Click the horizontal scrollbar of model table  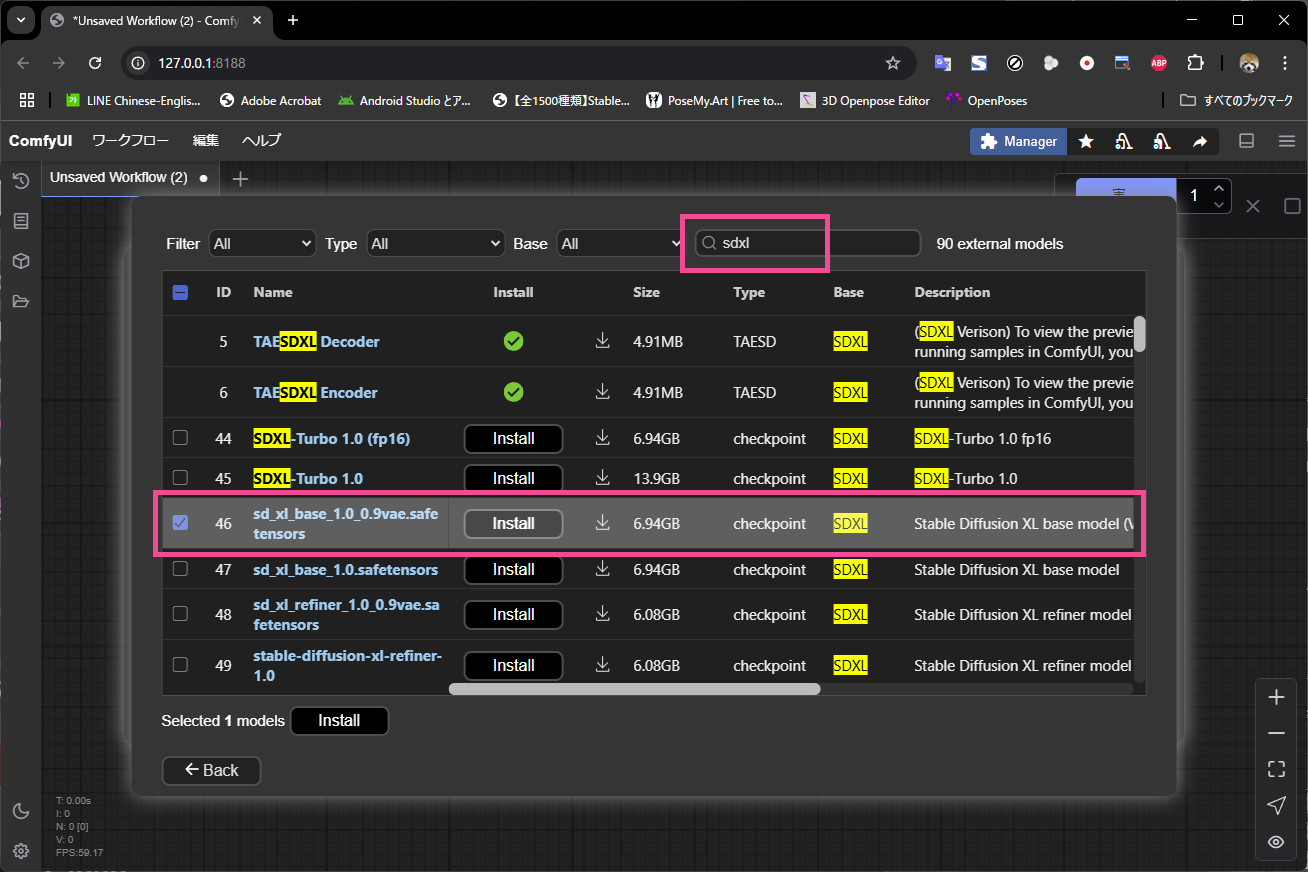634,688
